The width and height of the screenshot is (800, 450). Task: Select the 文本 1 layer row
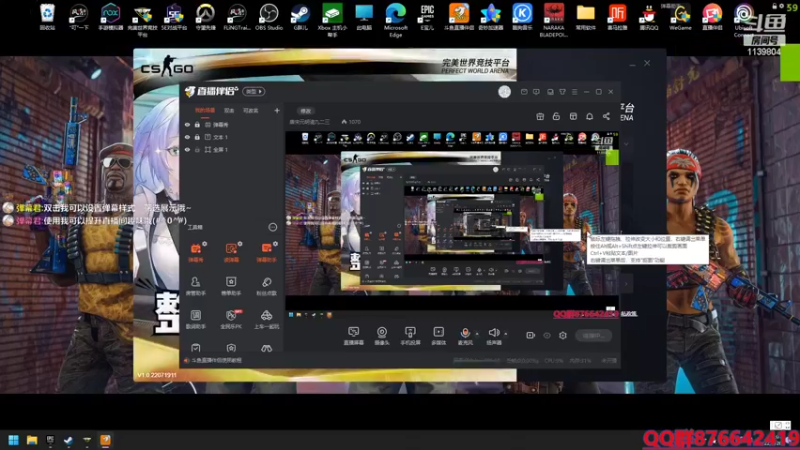pyautogui.click(x=232, y=137)
